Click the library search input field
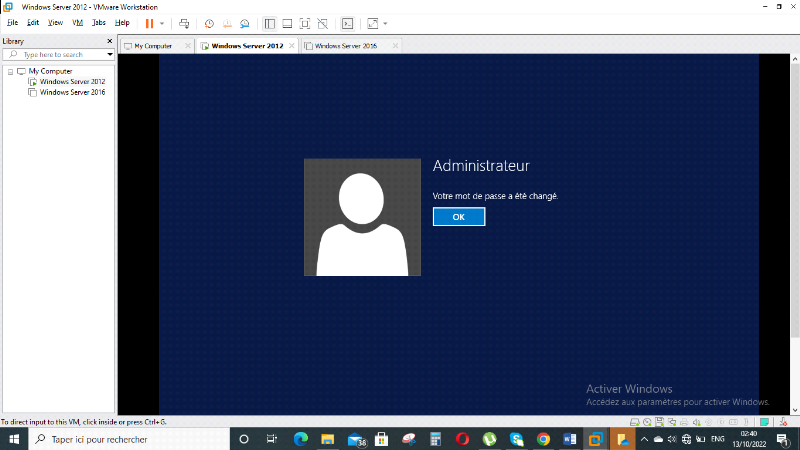Image resolution: width=800 pixels, height=450 pixels. click(60, 54)
